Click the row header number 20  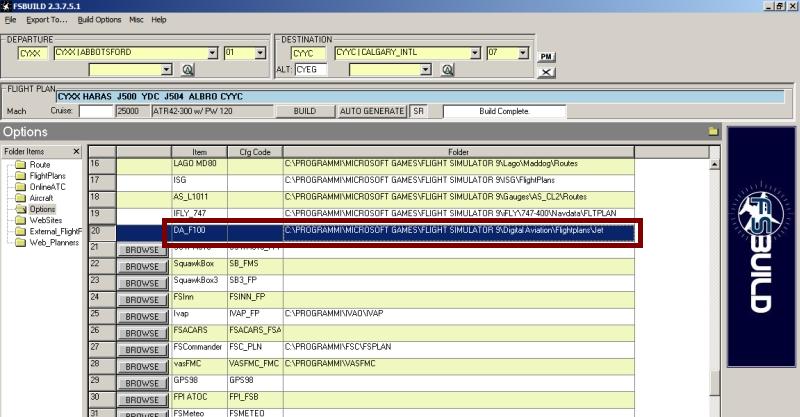[102, 233]
